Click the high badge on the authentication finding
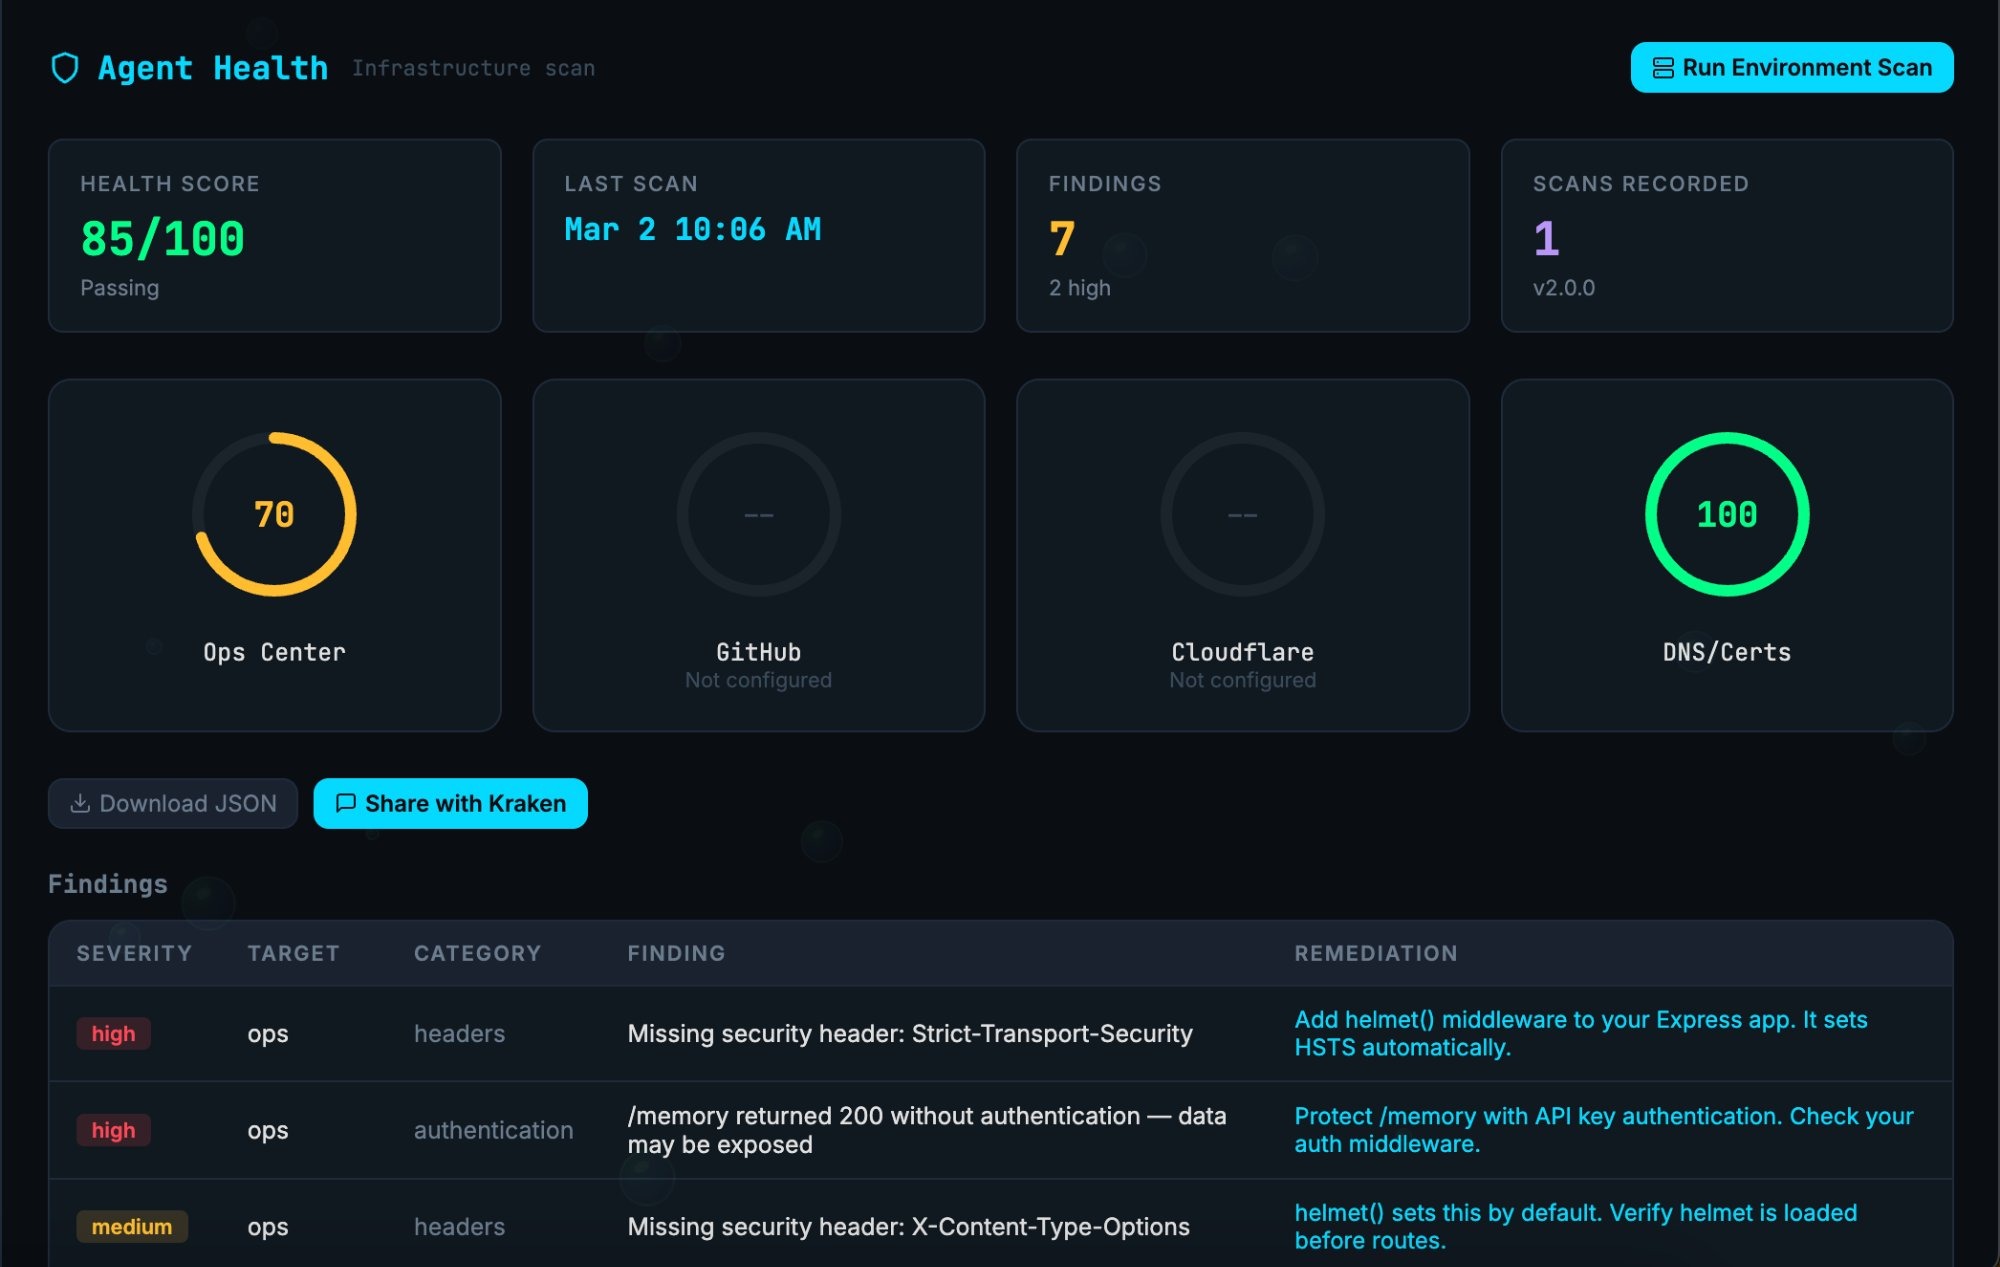Image resolution: width=2000 pixels, height=1267 pixels. click(113, 1130)
